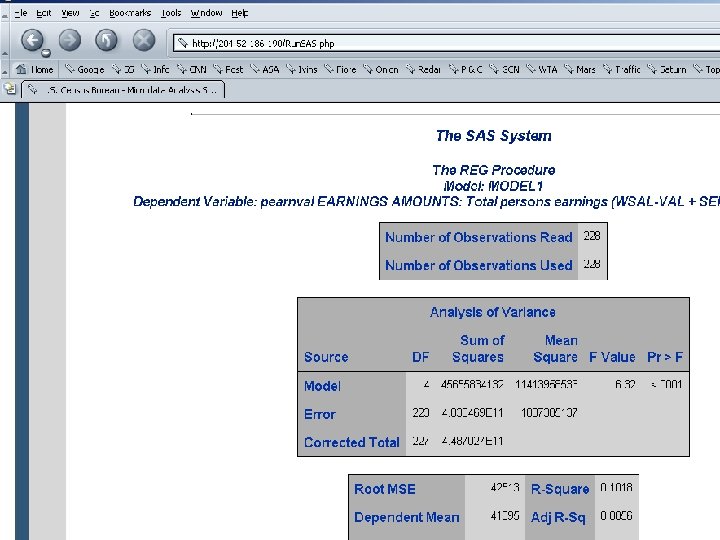Viewport: 720px width, 540px height.
Task: Open the Radar bookmark
Action: (423, 69)
